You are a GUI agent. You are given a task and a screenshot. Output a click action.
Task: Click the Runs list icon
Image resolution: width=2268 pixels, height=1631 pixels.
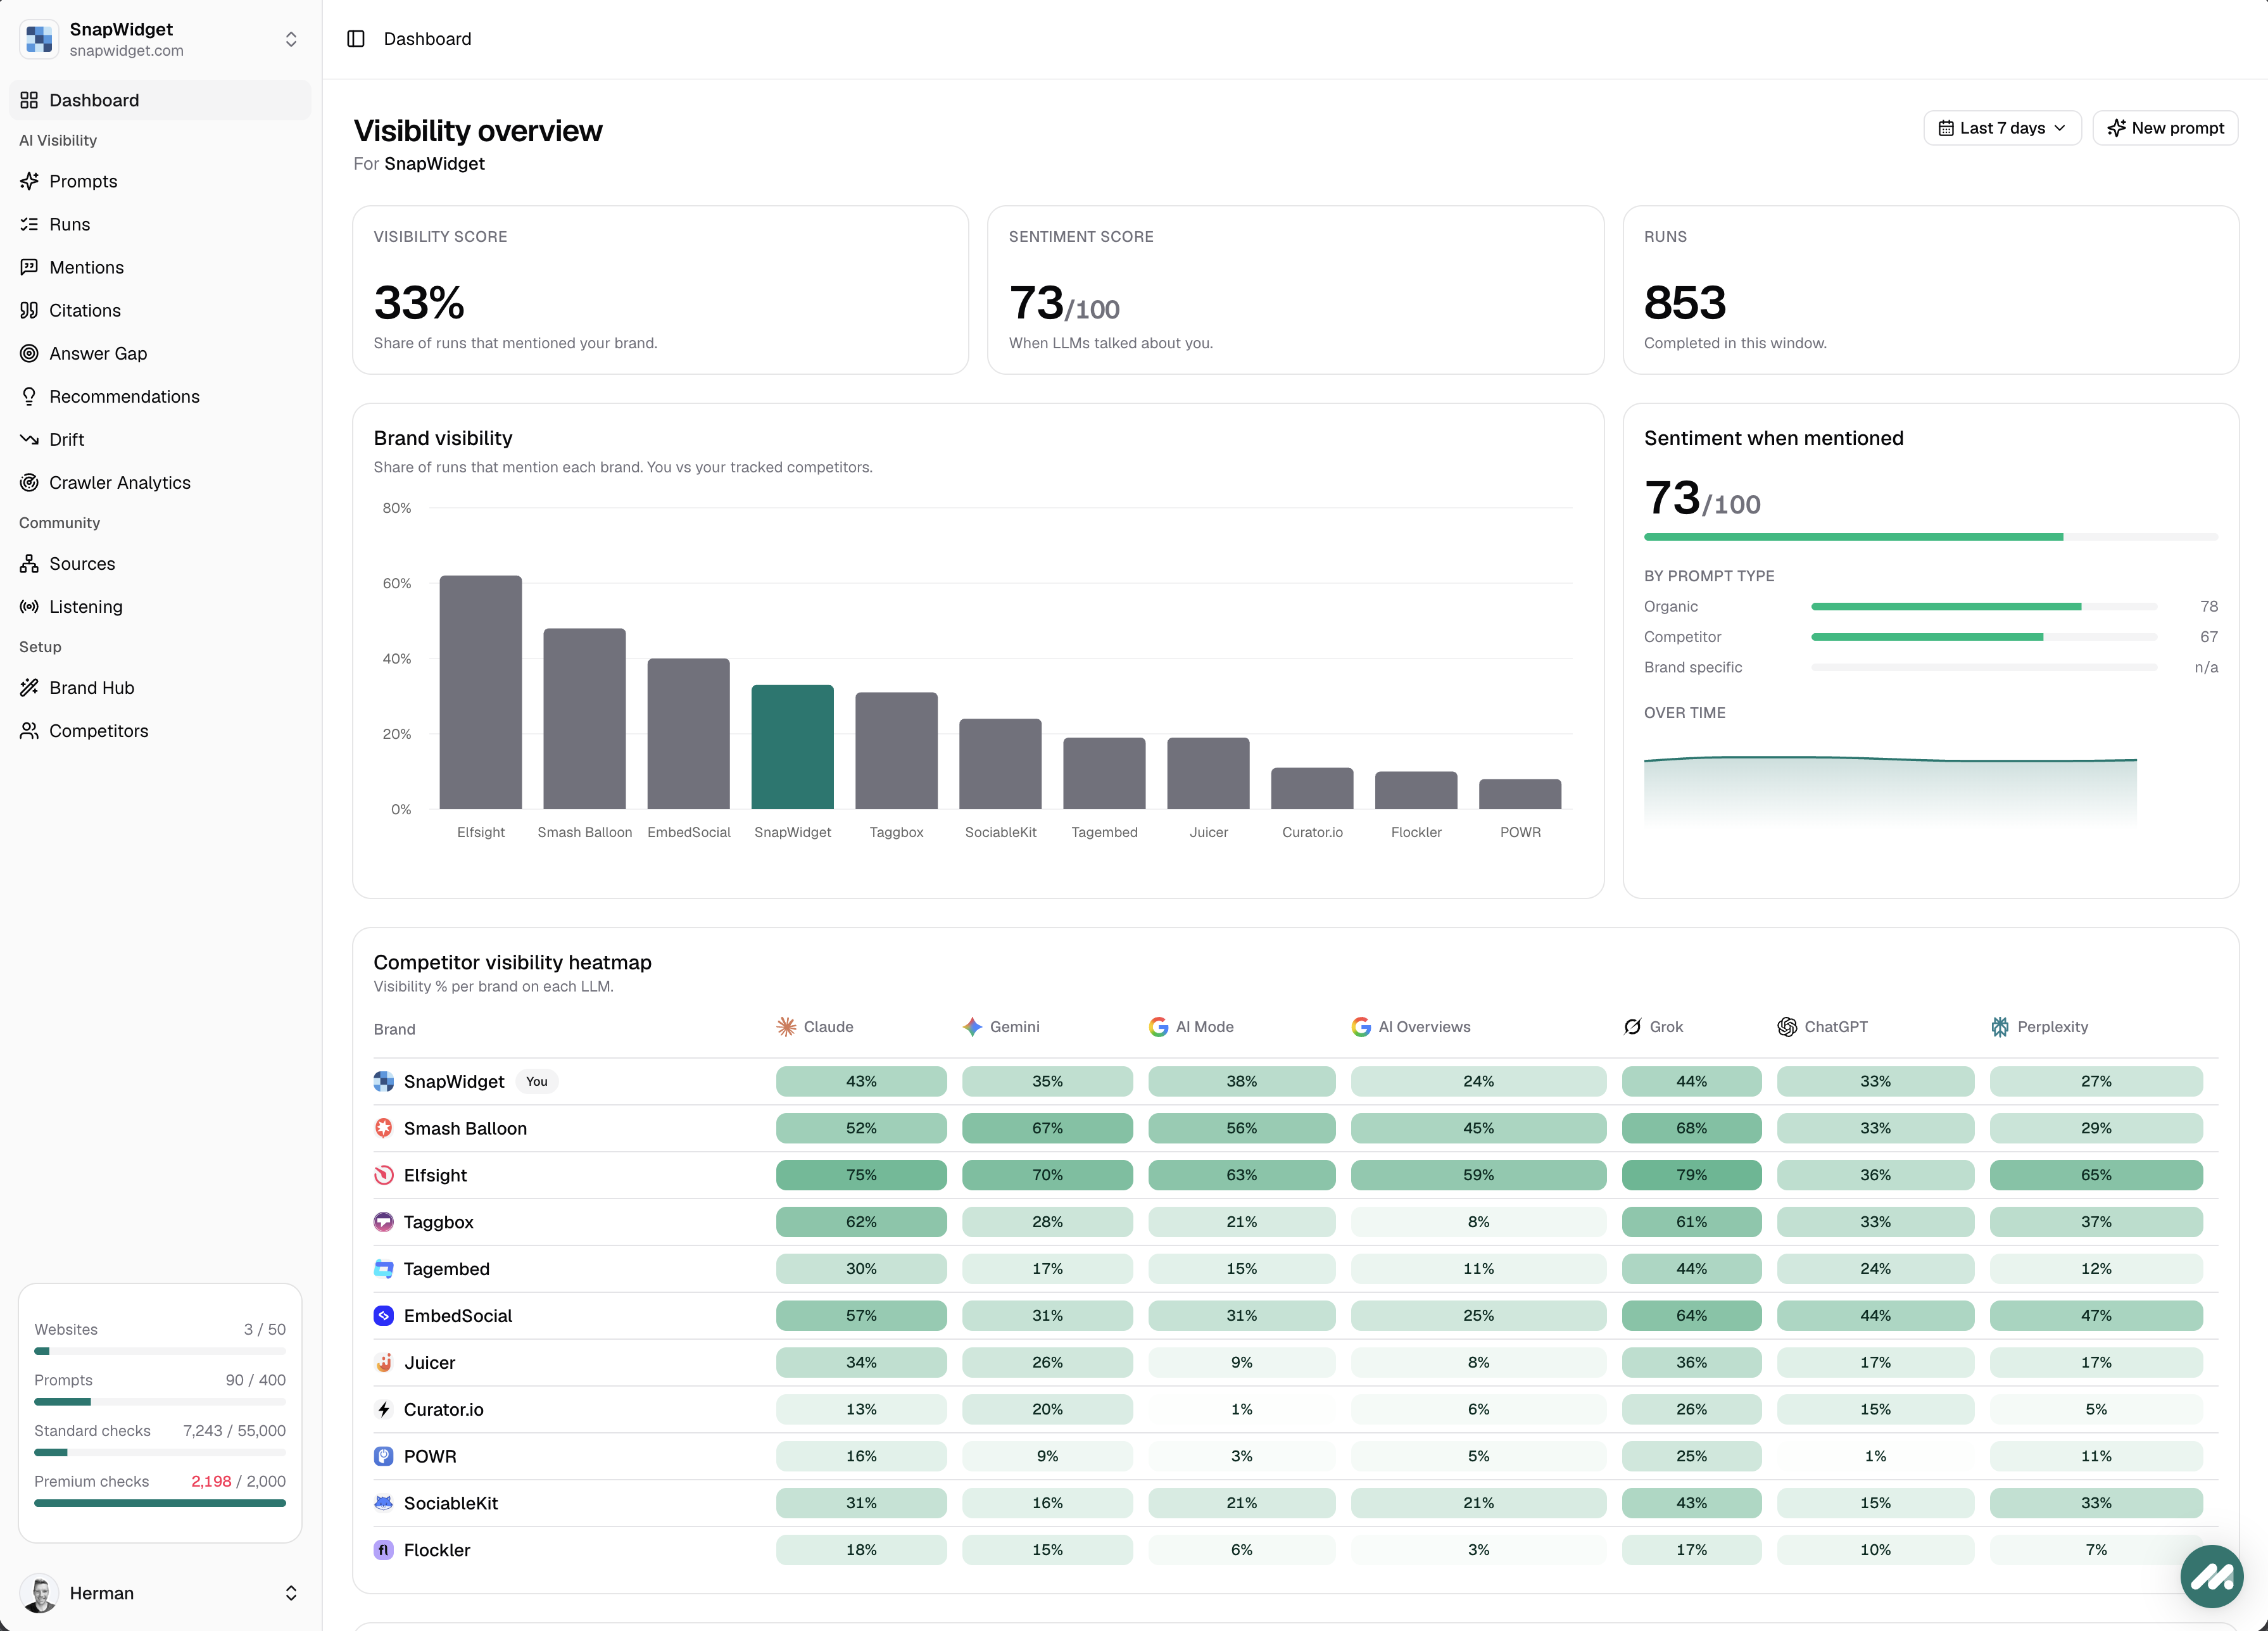pyautogui.click(x=29, y=224)
